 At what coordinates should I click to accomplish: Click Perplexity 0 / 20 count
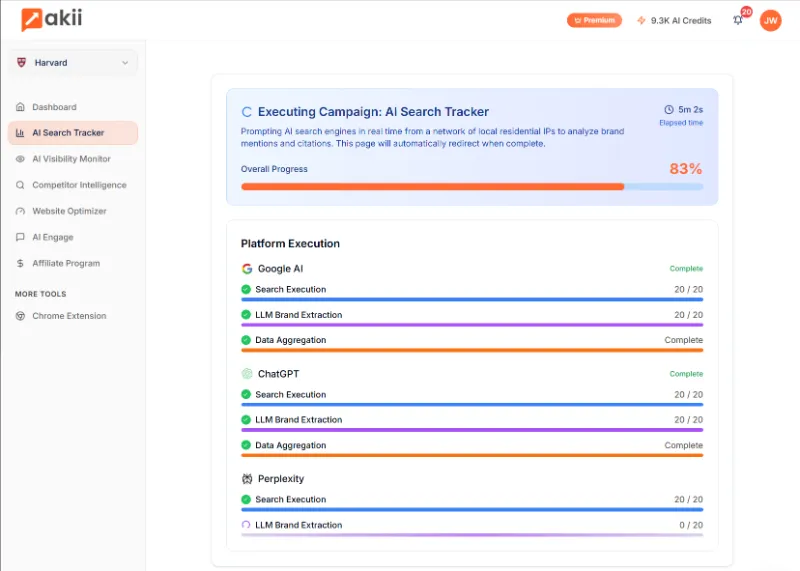pyautogui.click(x=691, y=525)
